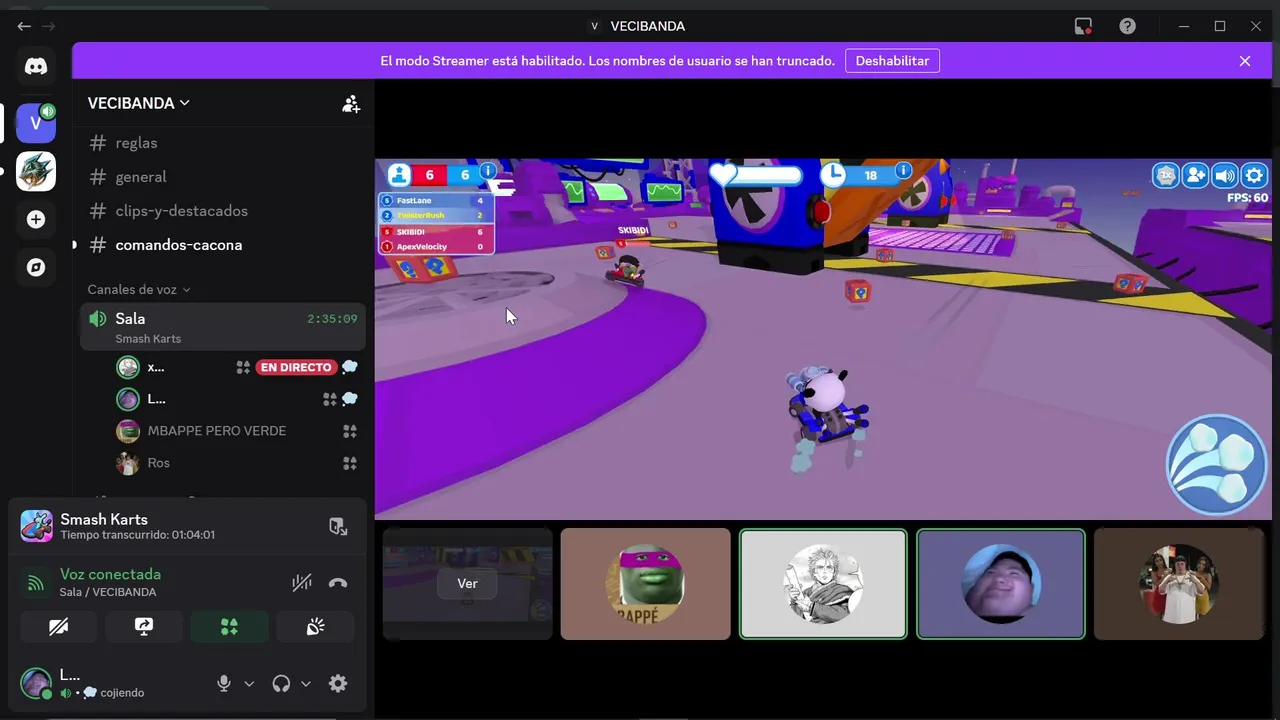Click game settings gear in Smash Karts
This screenshot has width=1280, height=720.
1254,176
